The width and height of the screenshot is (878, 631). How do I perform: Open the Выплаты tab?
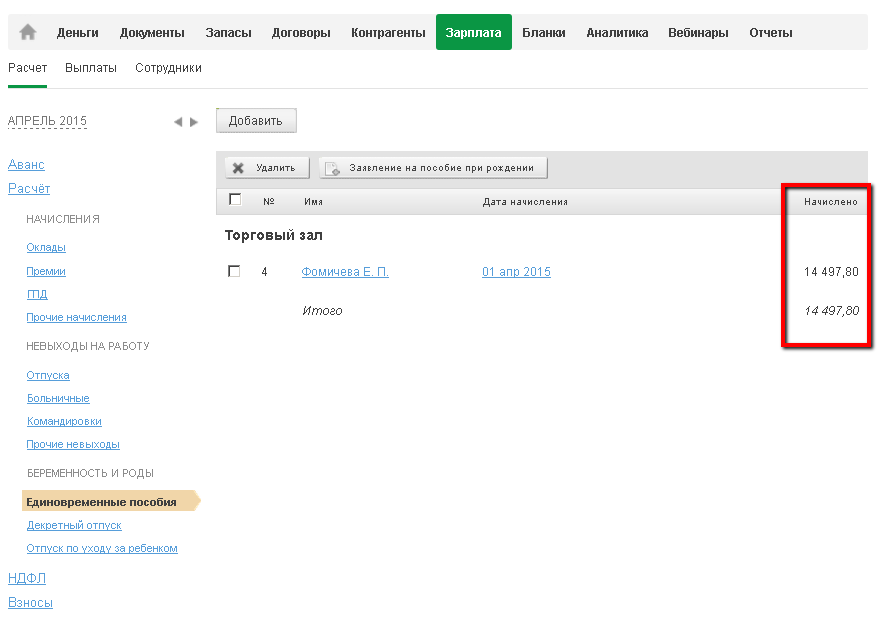tap(91, 68)
